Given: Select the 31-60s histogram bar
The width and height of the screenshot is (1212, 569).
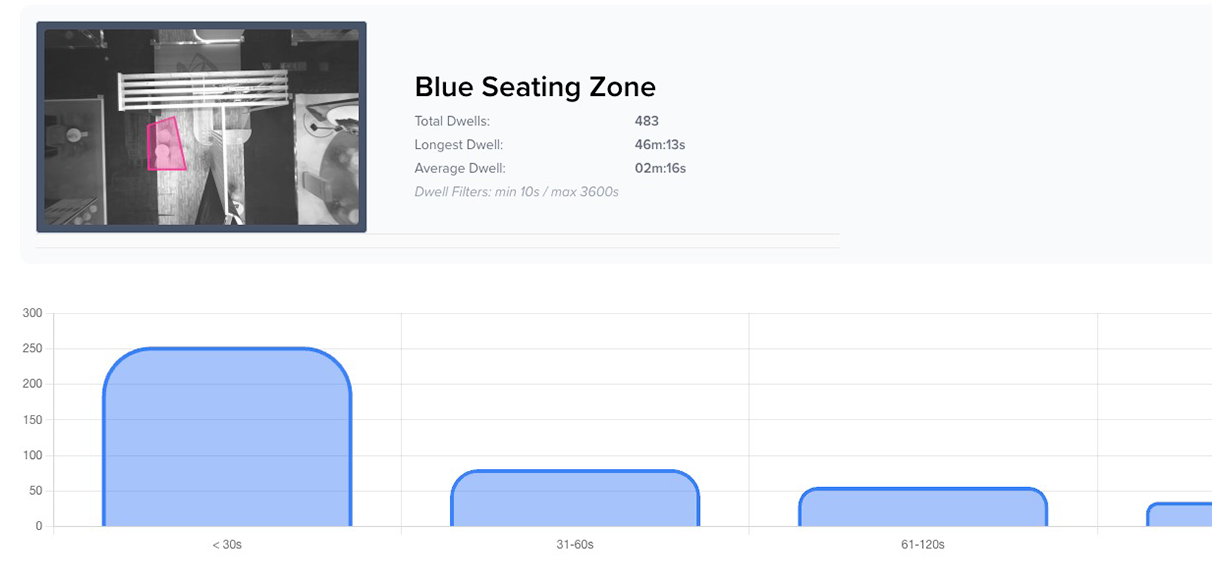Looking at the screenshot, I should 575,498.
